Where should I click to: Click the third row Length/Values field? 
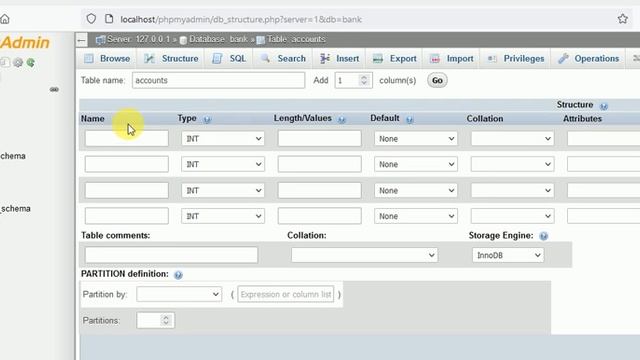click(x=320, y=190)
